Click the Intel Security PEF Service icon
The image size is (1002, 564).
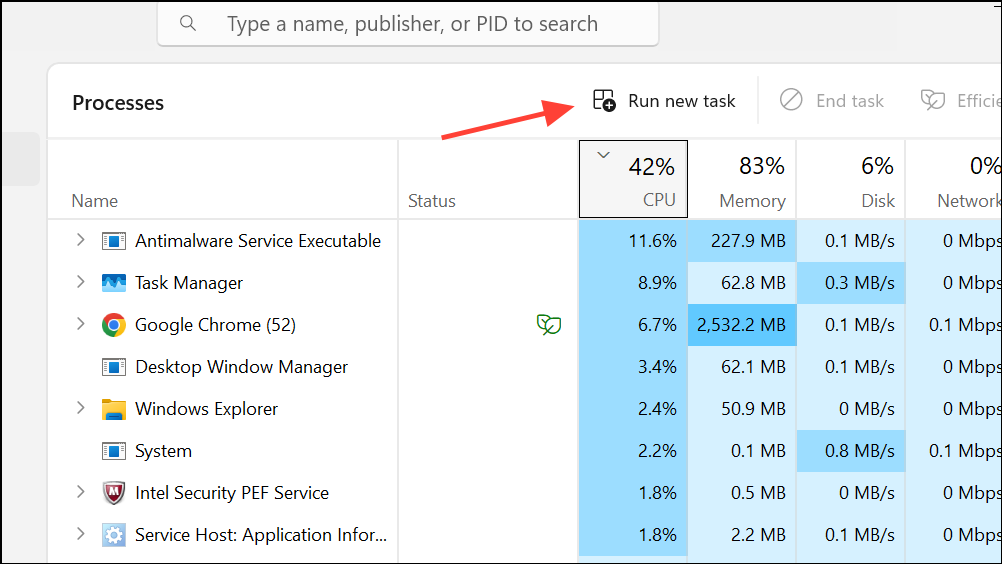[x=114, y=493]
